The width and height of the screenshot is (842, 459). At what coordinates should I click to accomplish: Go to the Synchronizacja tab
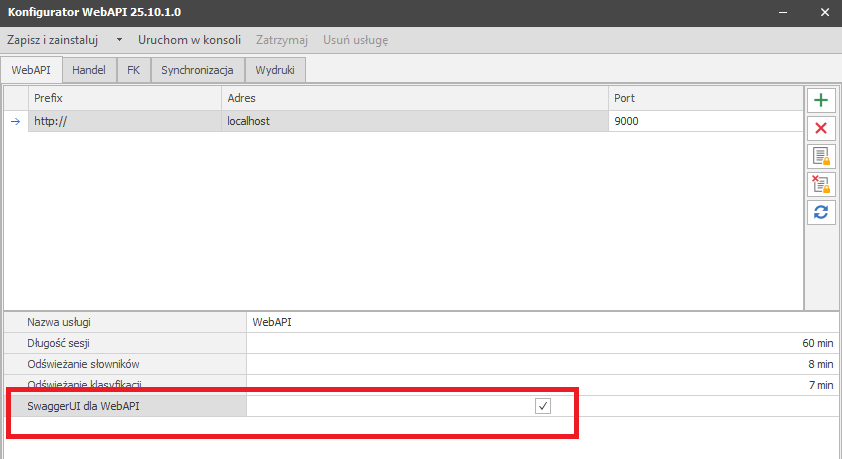197,70
